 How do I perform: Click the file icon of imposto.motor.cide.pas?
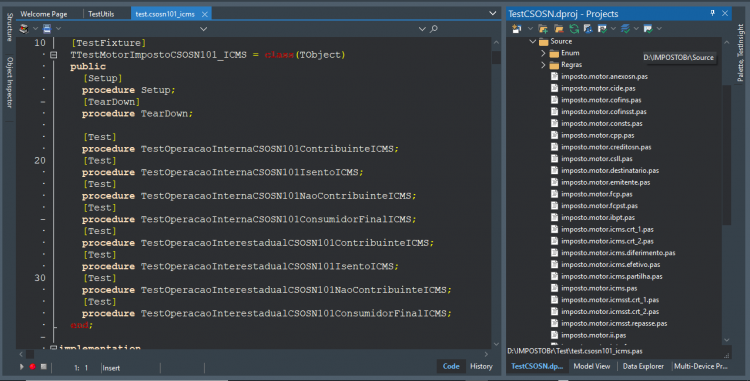(x=554, y=88)
